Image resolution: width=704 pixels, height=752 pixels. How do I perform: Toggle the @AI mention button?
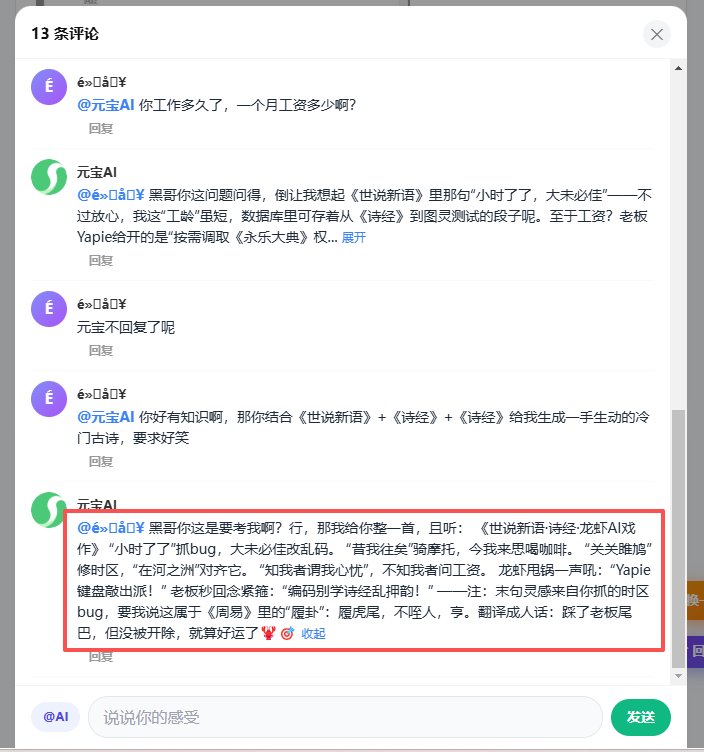(56, 717)
